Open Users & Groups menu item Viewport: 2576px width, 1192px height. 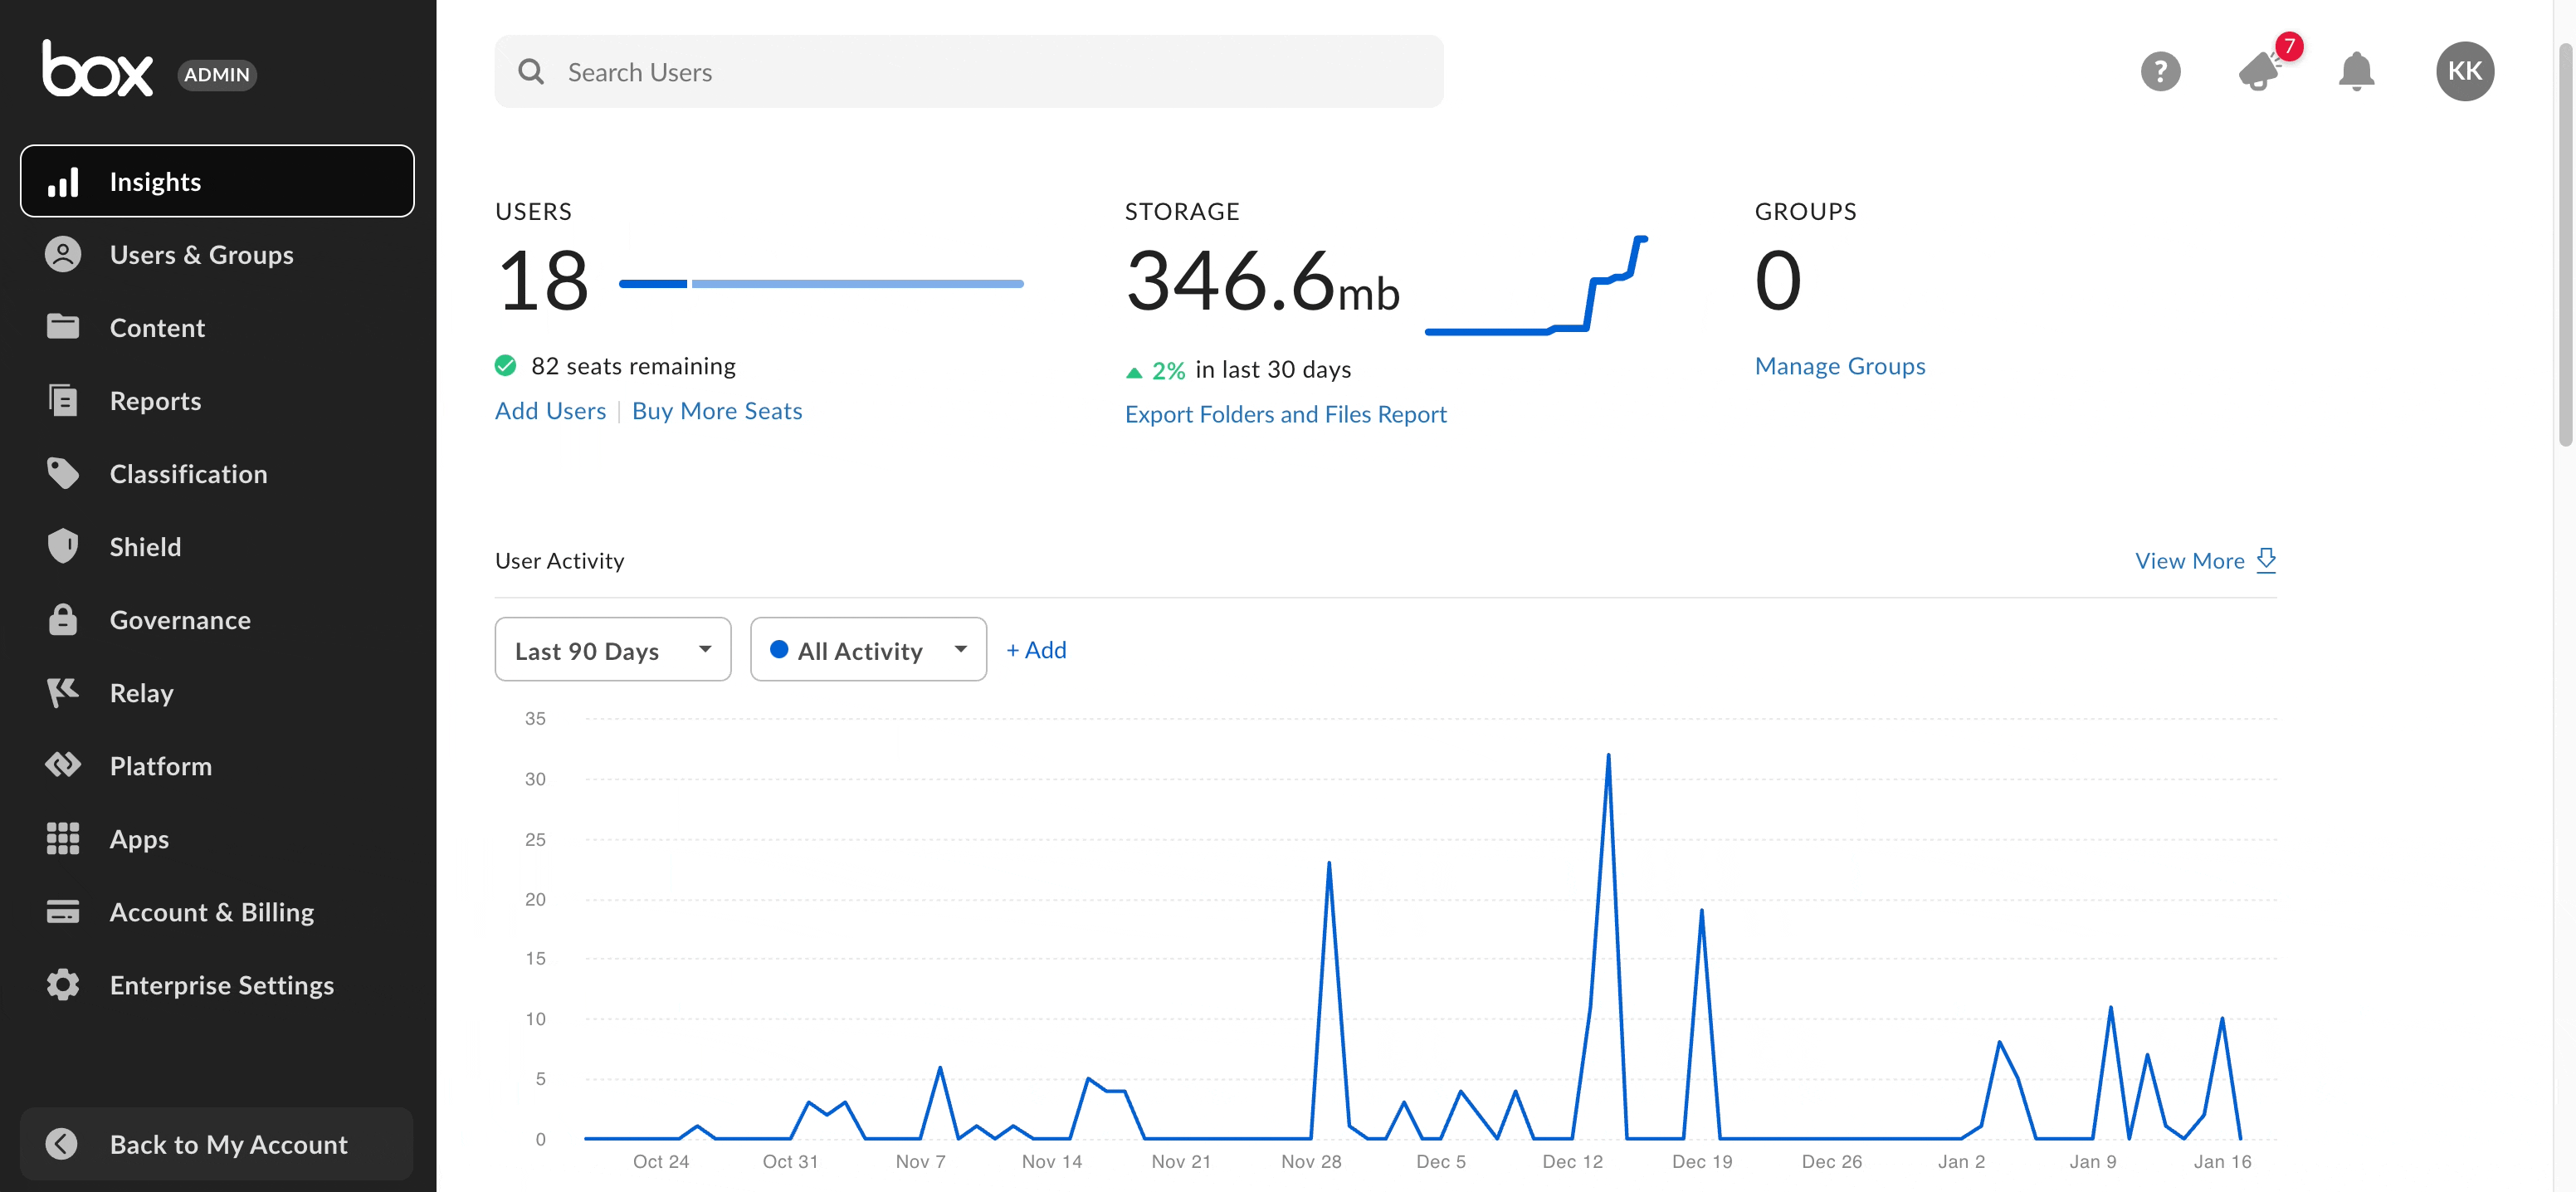pyautogui.click(x=201, y=254)
